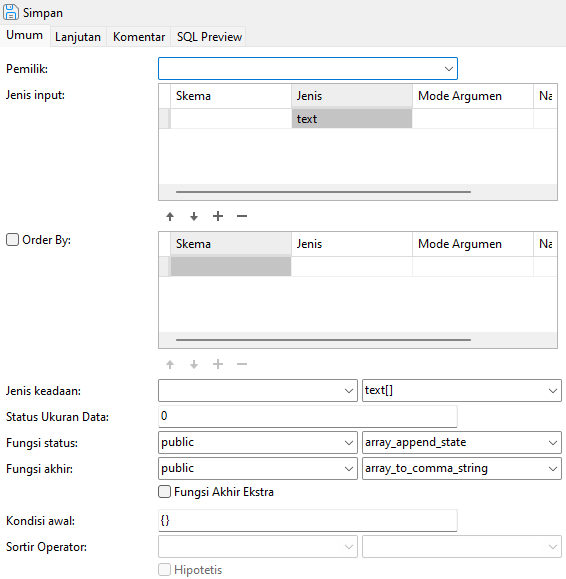The image size is (566, 579).
Task: Move input type row up arrow
Action: [170, 216]
